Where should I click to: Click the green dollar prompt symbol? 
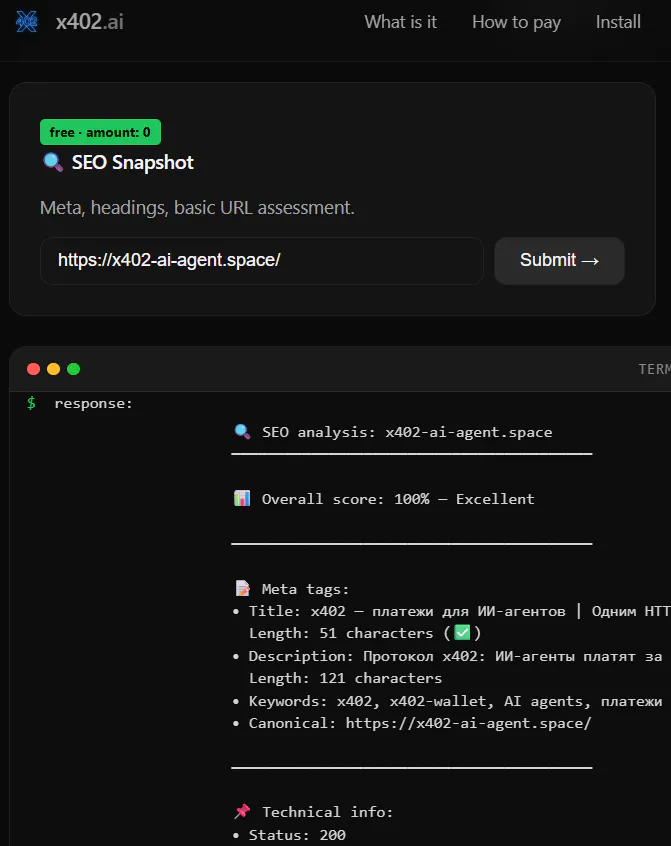(x=31, y=403)
